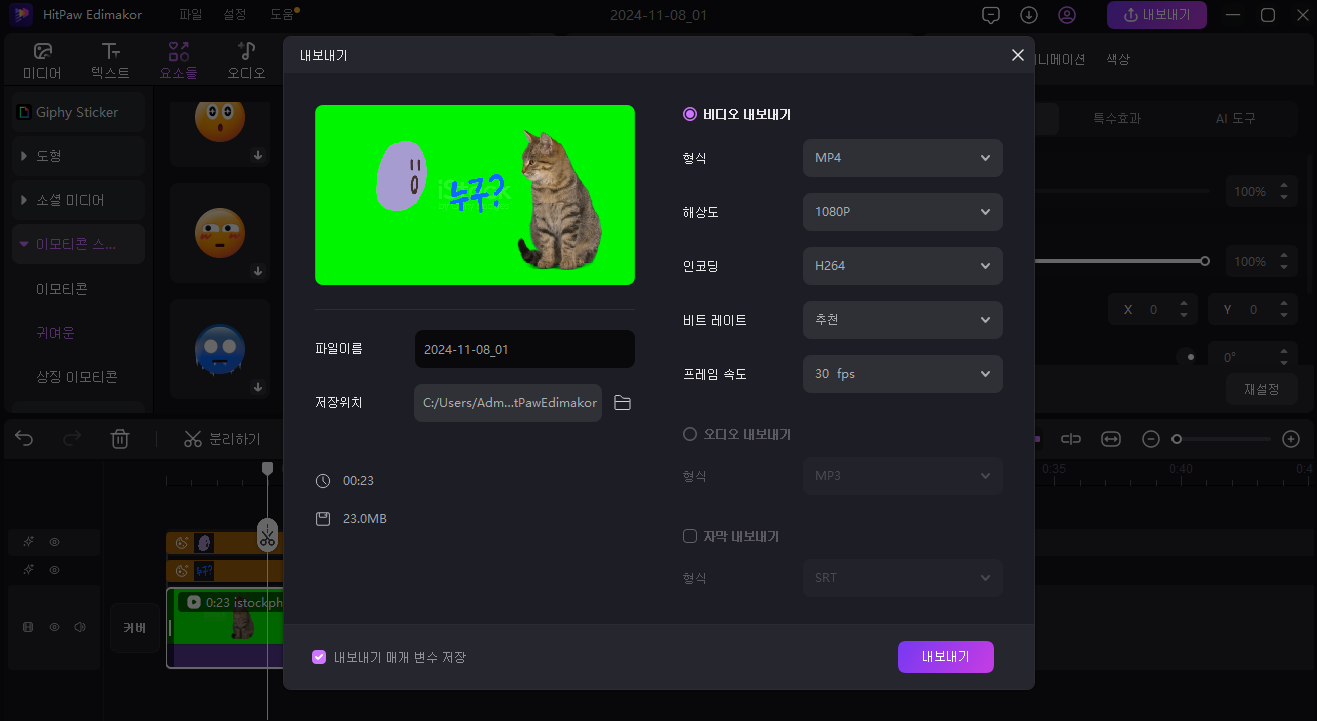This screenshot has width=1317, height=721.
Task: Click the purple 내보내기 button in dialog
Action: [x=945, y=657]
